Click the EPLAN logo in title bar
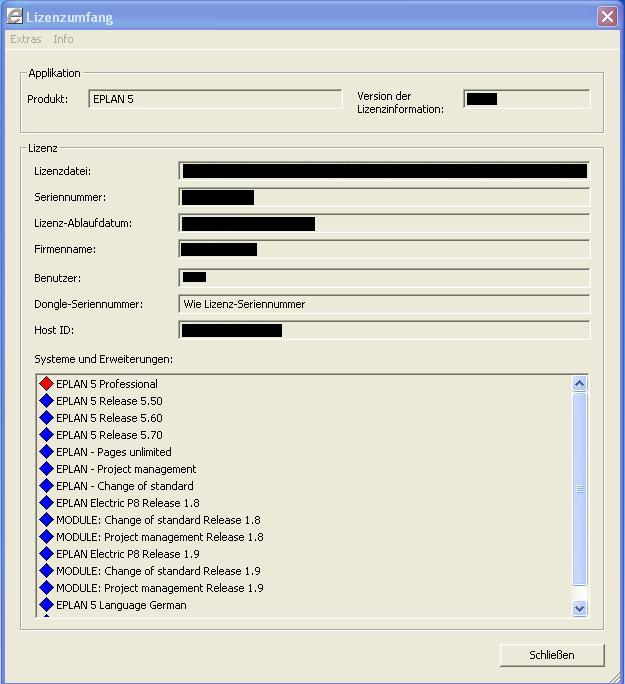 click(14, 17)
